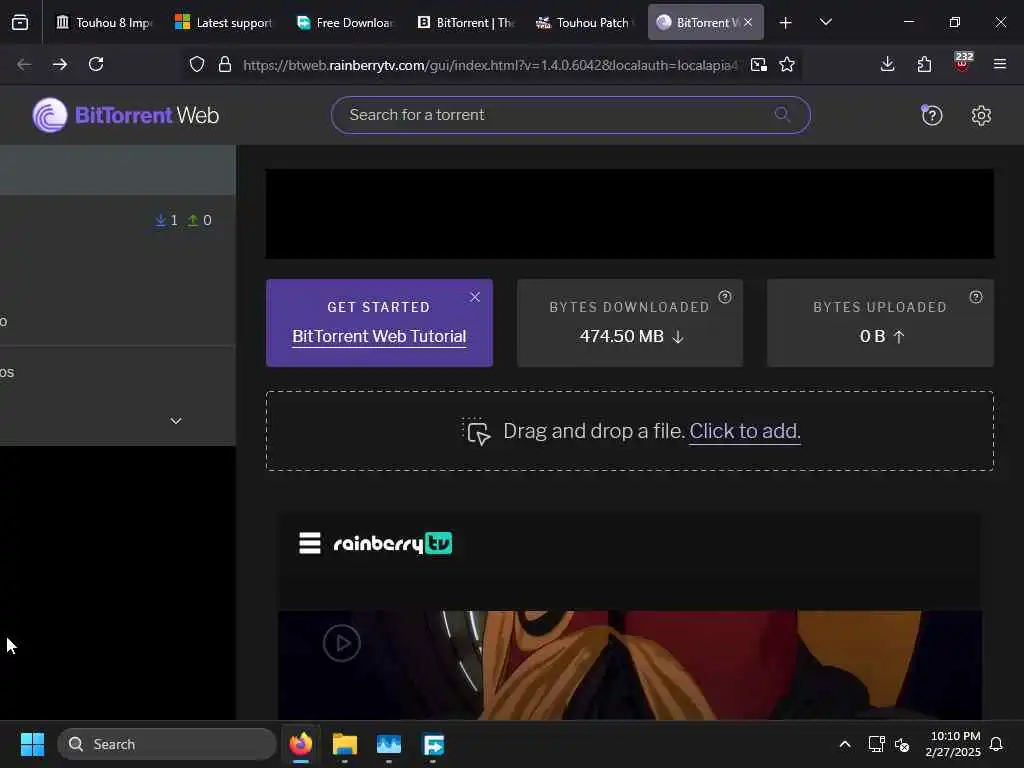
Task: Click the taskbar Search box
Action: click(167, 744)
